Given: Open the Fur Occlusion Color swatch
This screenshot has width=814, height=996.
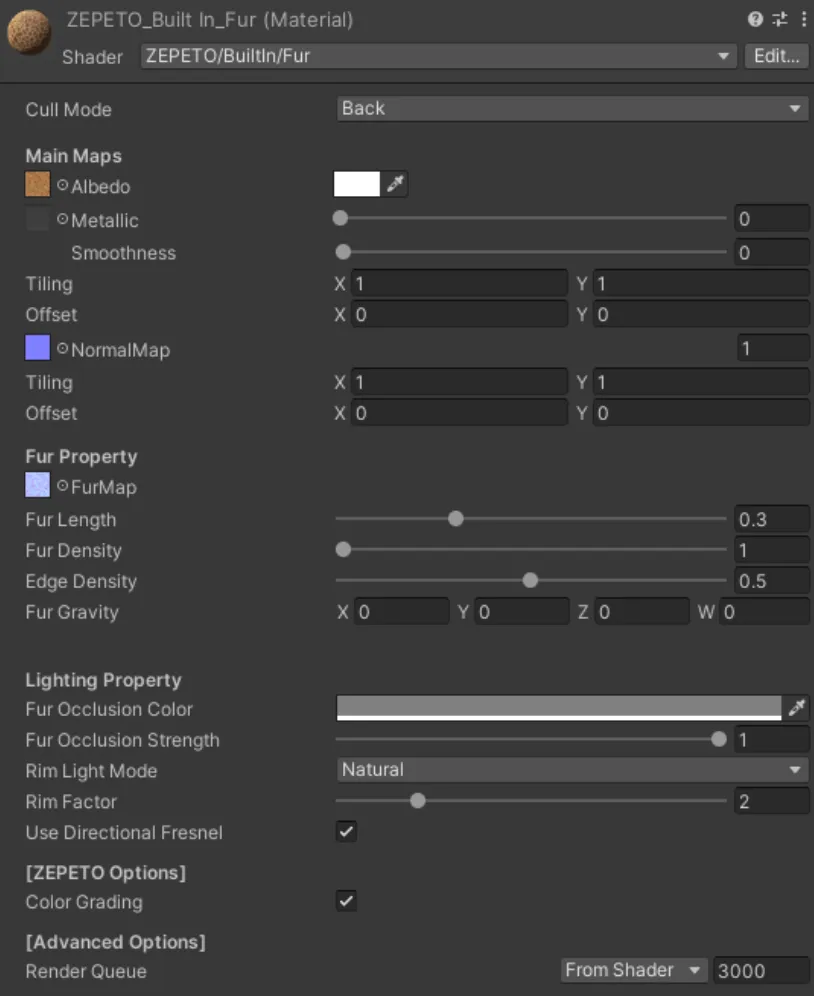Looking at the screenshot, I should click(559, 708).
